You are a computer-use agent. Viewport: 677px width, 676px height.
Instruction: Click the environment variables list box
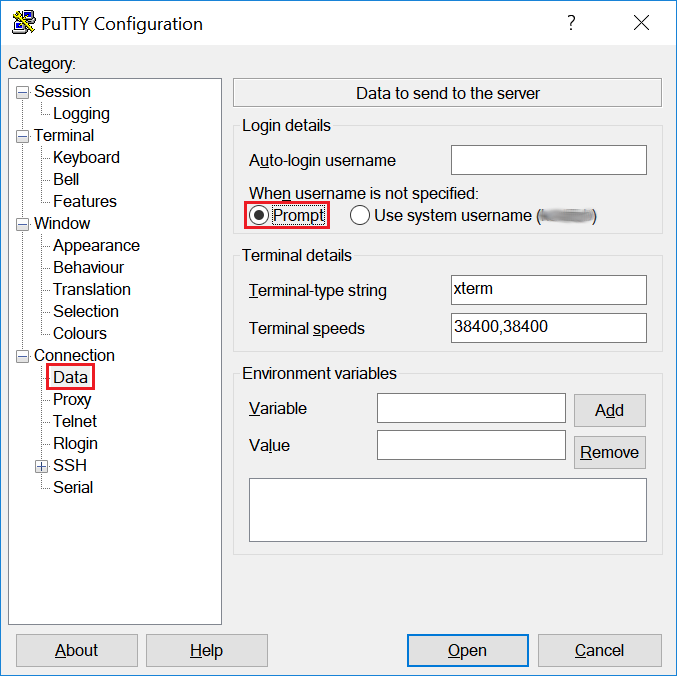click(447, 509)
